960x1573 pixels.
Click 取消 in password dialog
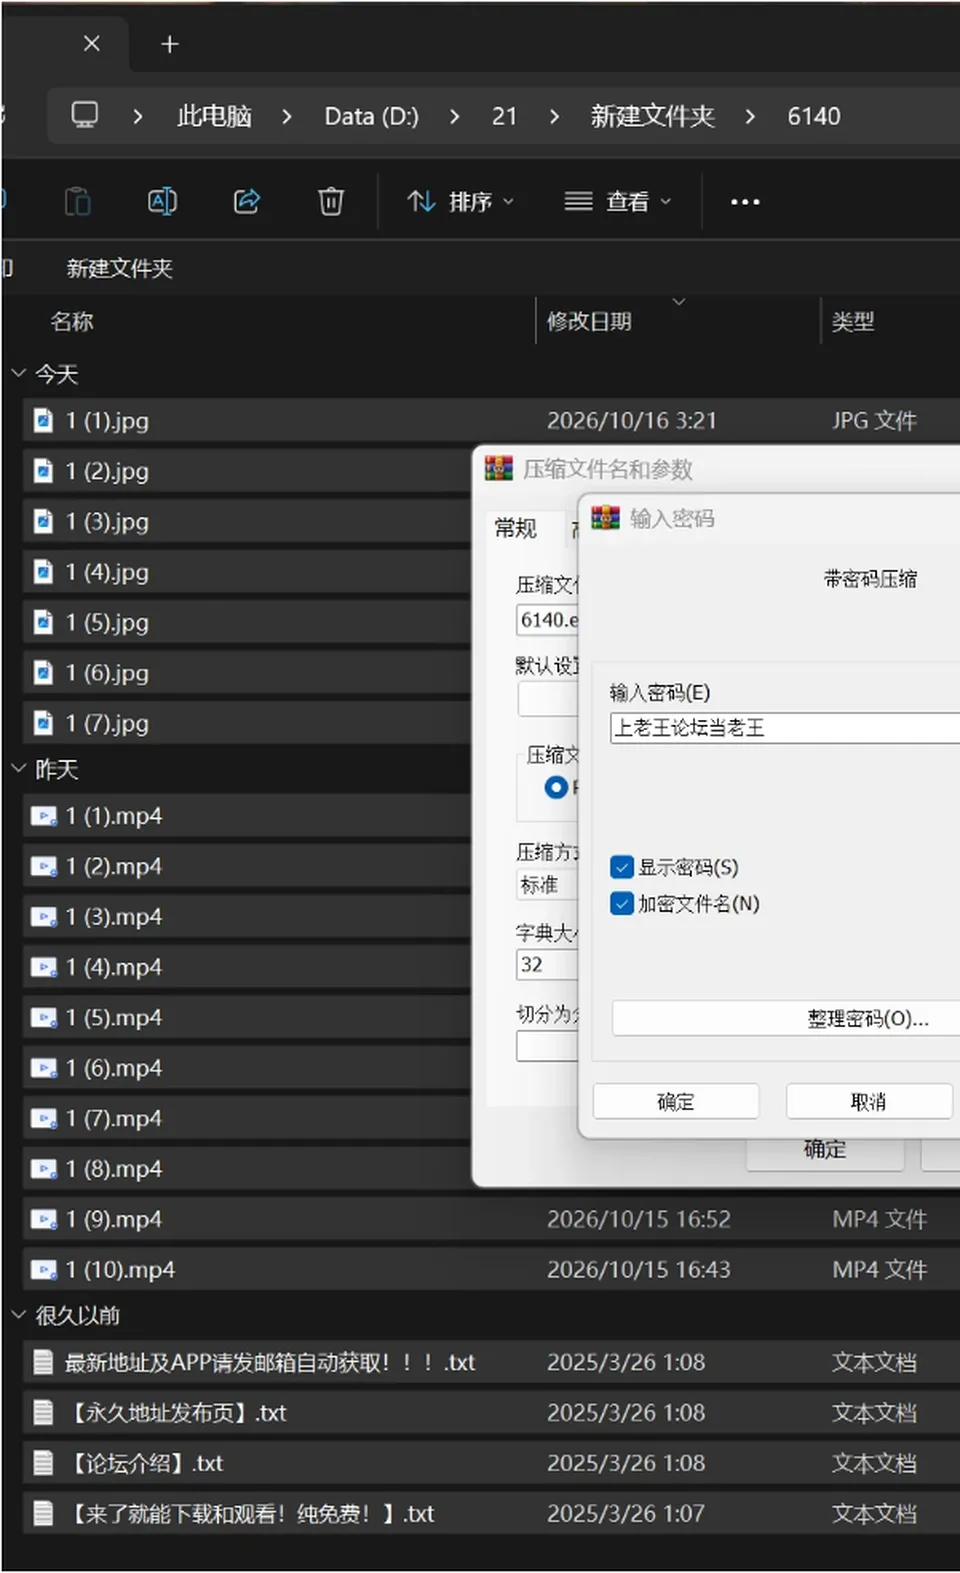click(868, 1102)
